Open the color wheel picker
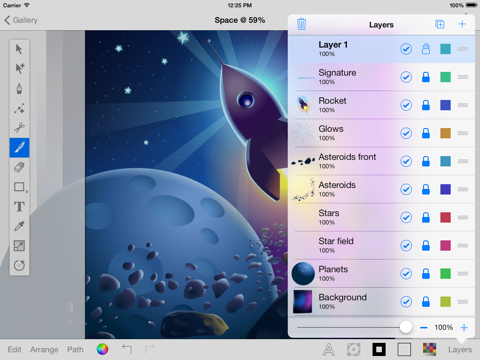 tap(102, 349)
